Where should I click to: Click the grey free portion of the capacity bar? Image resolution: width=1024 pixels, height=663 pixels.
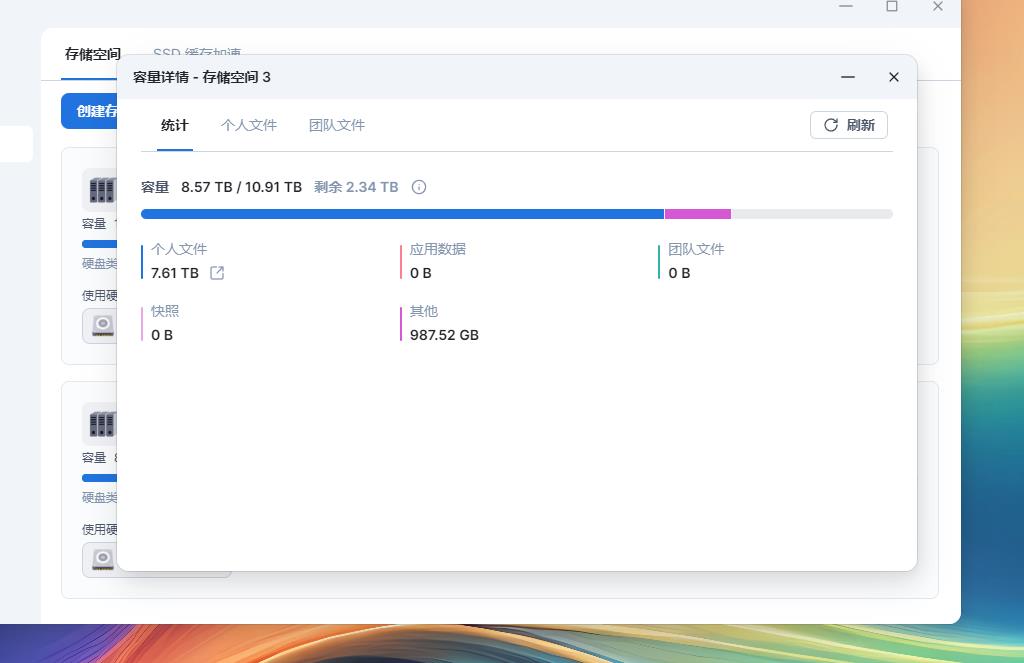812,214
